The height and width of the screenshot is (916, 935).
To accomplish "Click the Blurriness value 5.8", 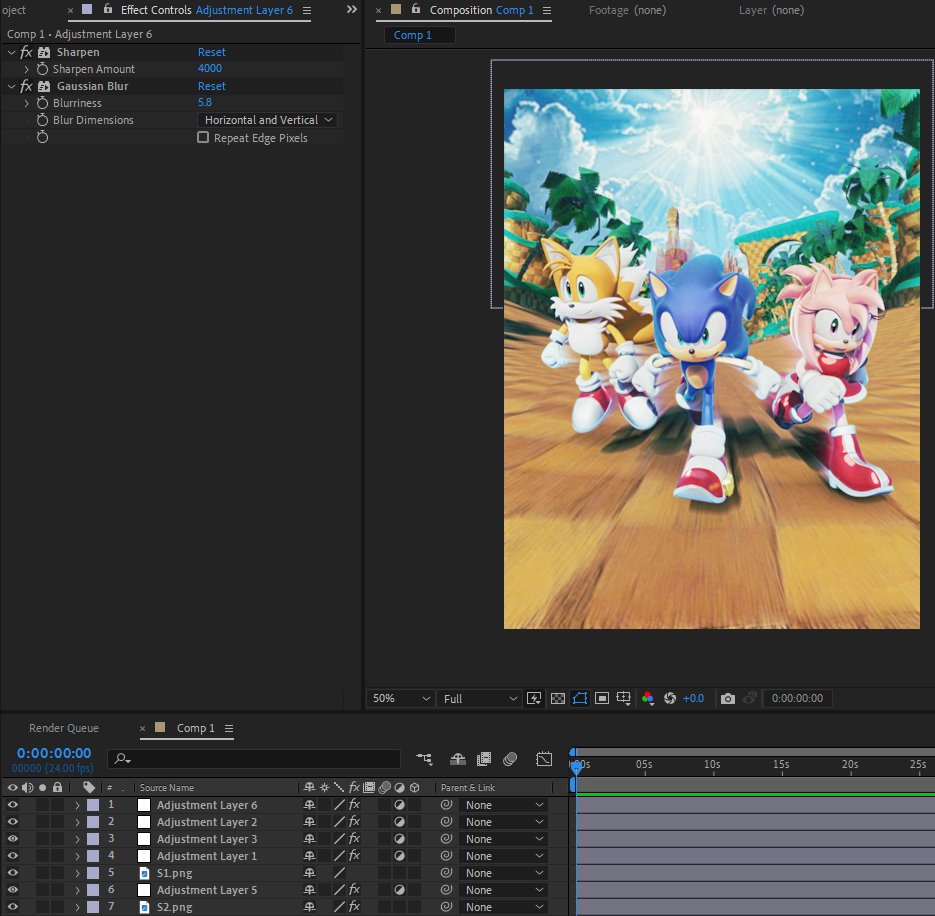I will pyautogui.click(x=205, y=103).
